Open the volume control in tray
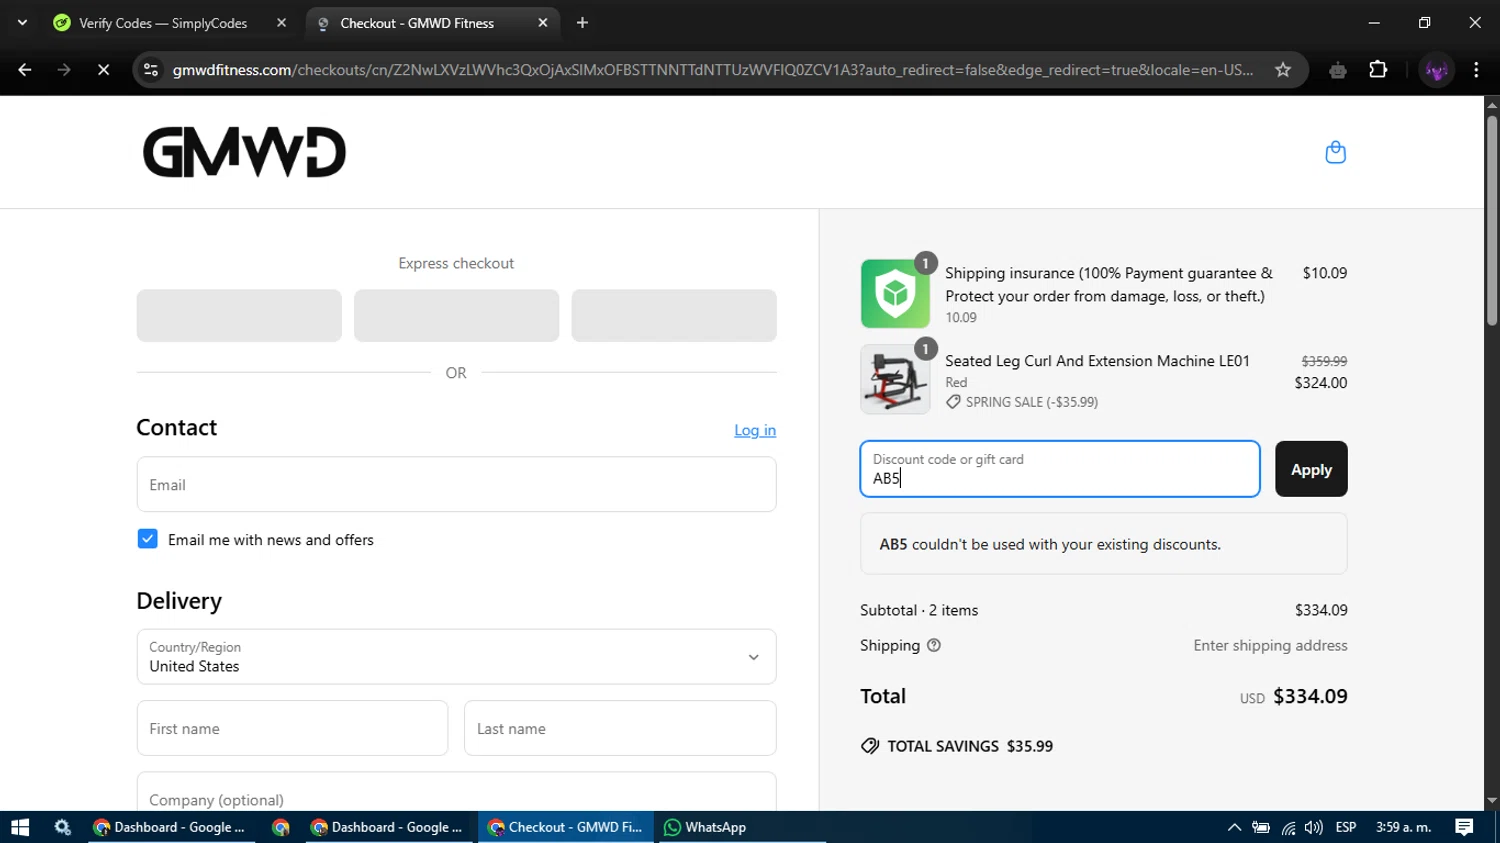This screenshot has width=1500, height=843. click(x=1314, y=827)
